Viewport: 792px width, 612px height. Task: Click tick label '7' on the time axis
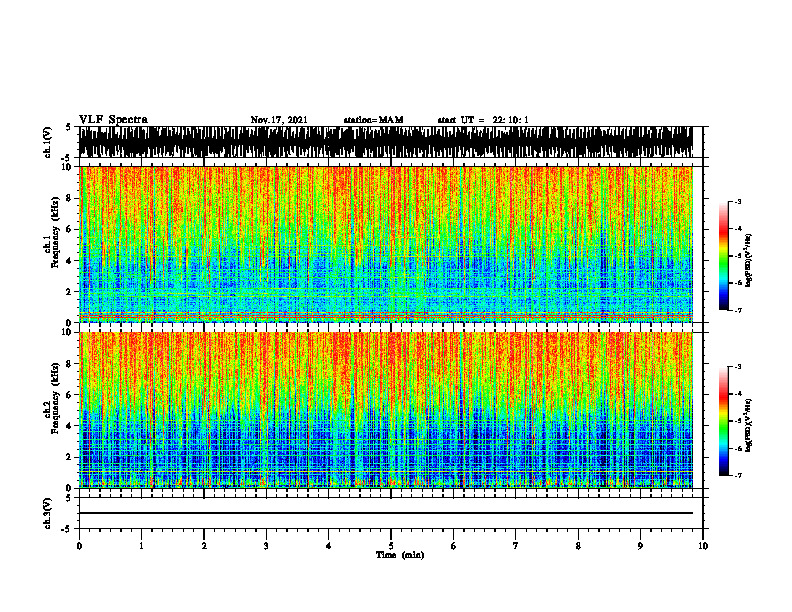click(x=516, y=546)
